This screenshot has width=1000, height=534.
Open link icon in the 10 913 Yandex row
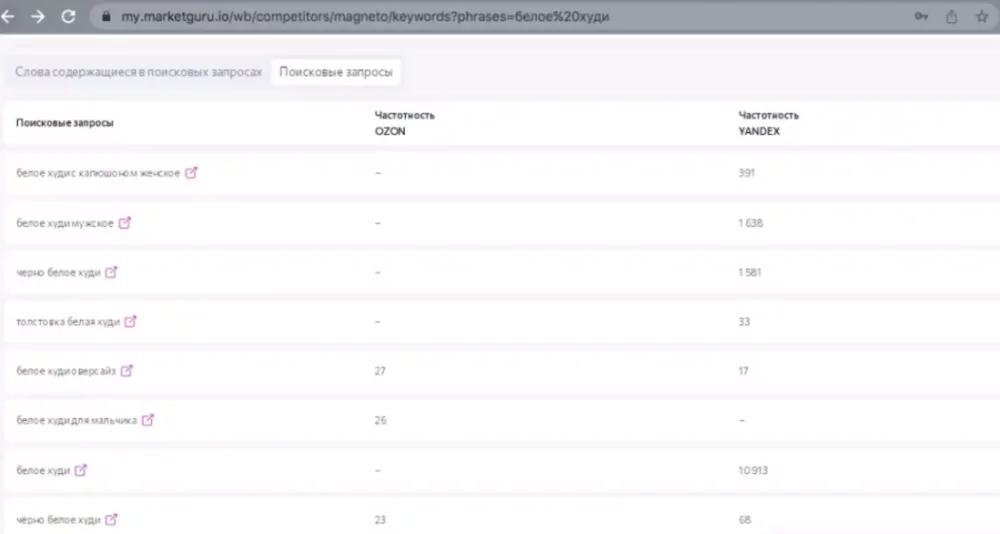[x=81, y=470]
